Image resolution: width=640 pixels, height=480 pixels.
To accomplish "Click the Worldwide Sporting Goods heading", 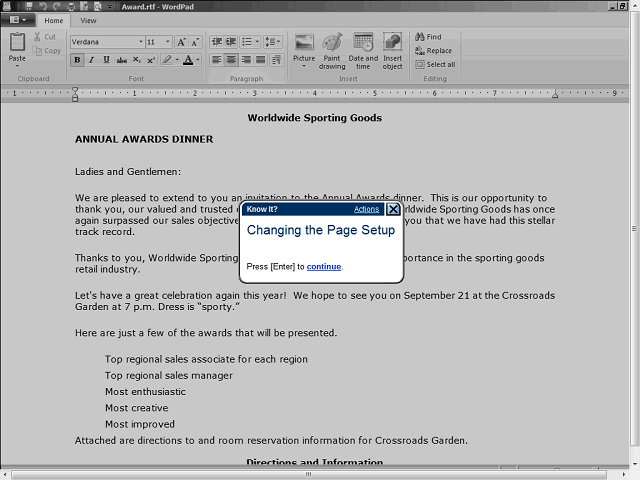I will point(314,118).
